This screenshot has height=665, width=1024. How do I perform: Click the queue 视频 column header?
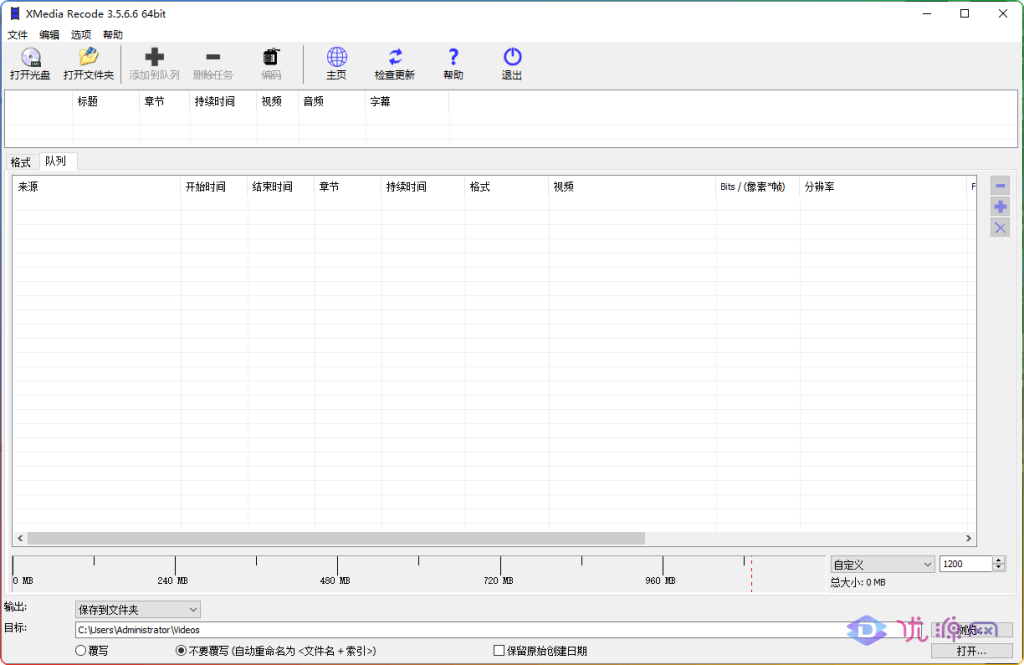[x=632, y=187]
